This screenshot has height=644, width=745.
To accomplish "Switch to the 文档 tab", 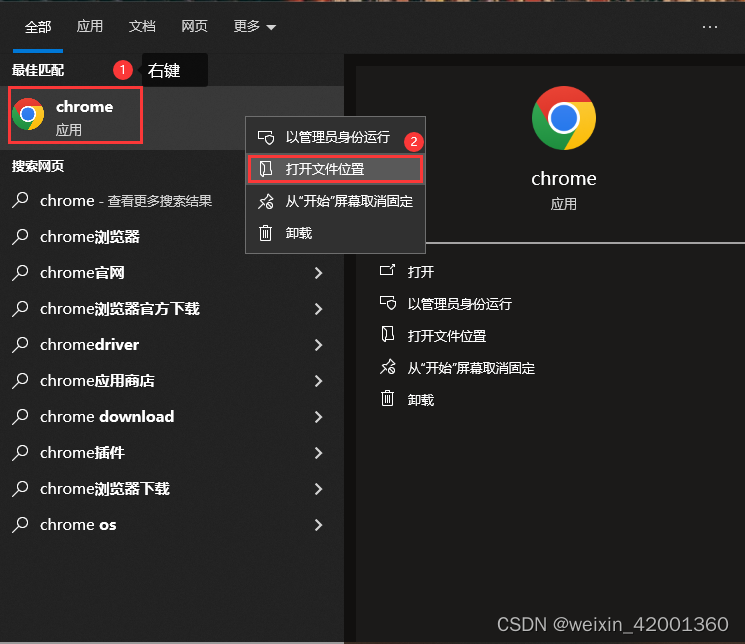I will (142, 26).
